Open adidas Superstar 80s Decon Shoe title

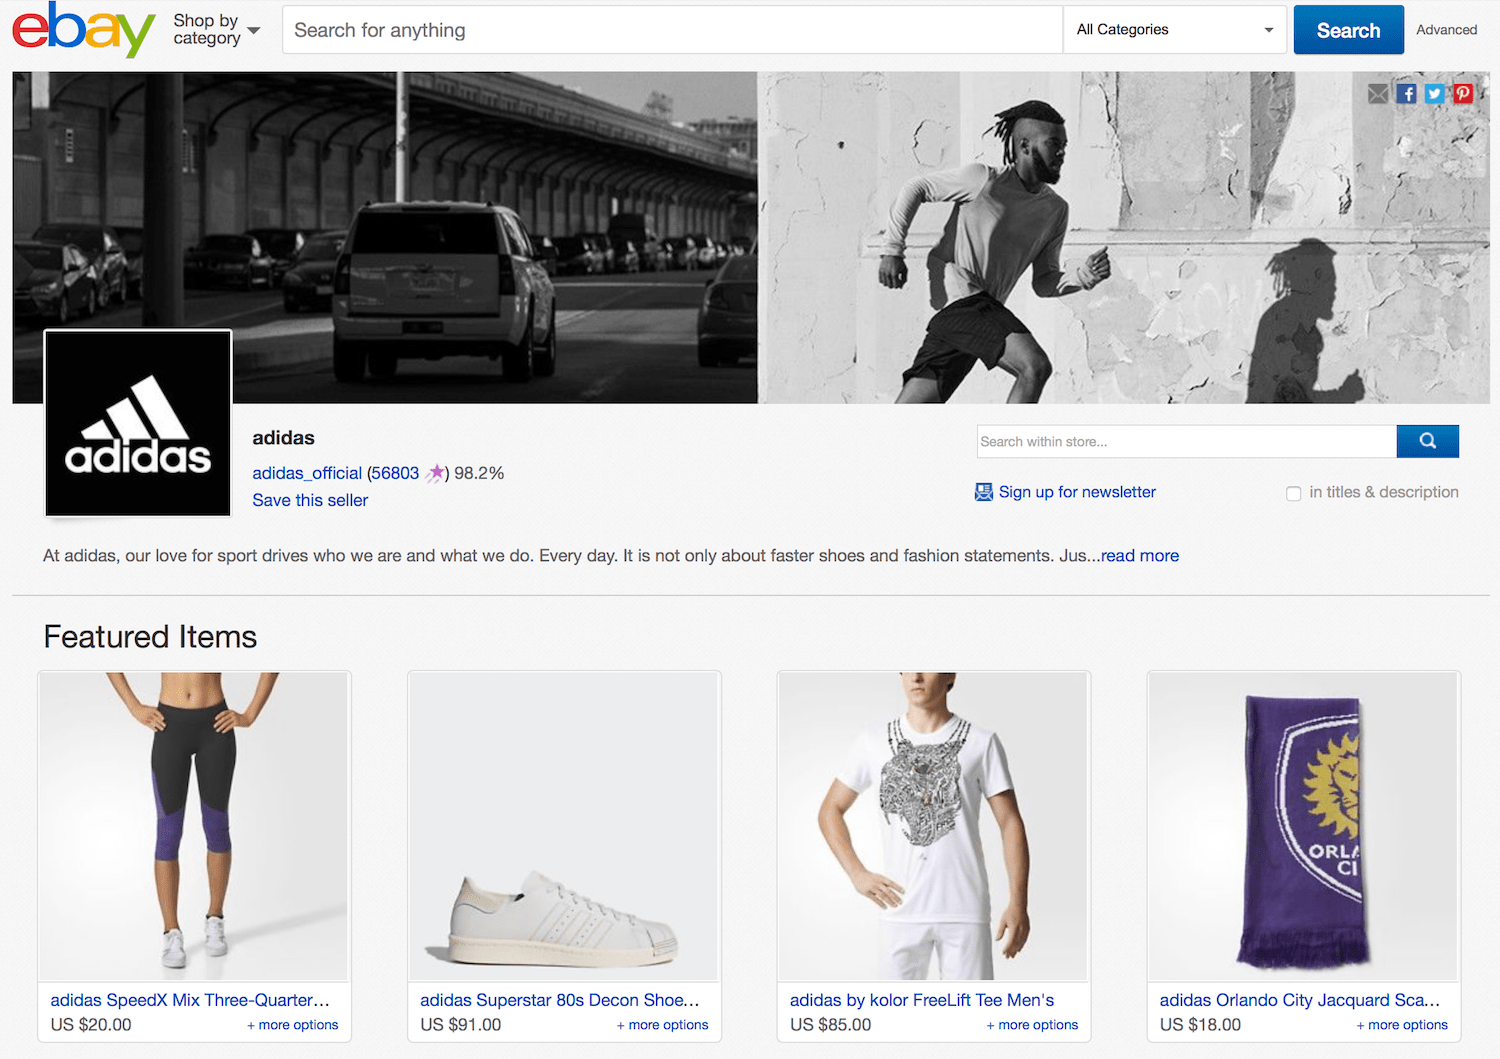560,1000
